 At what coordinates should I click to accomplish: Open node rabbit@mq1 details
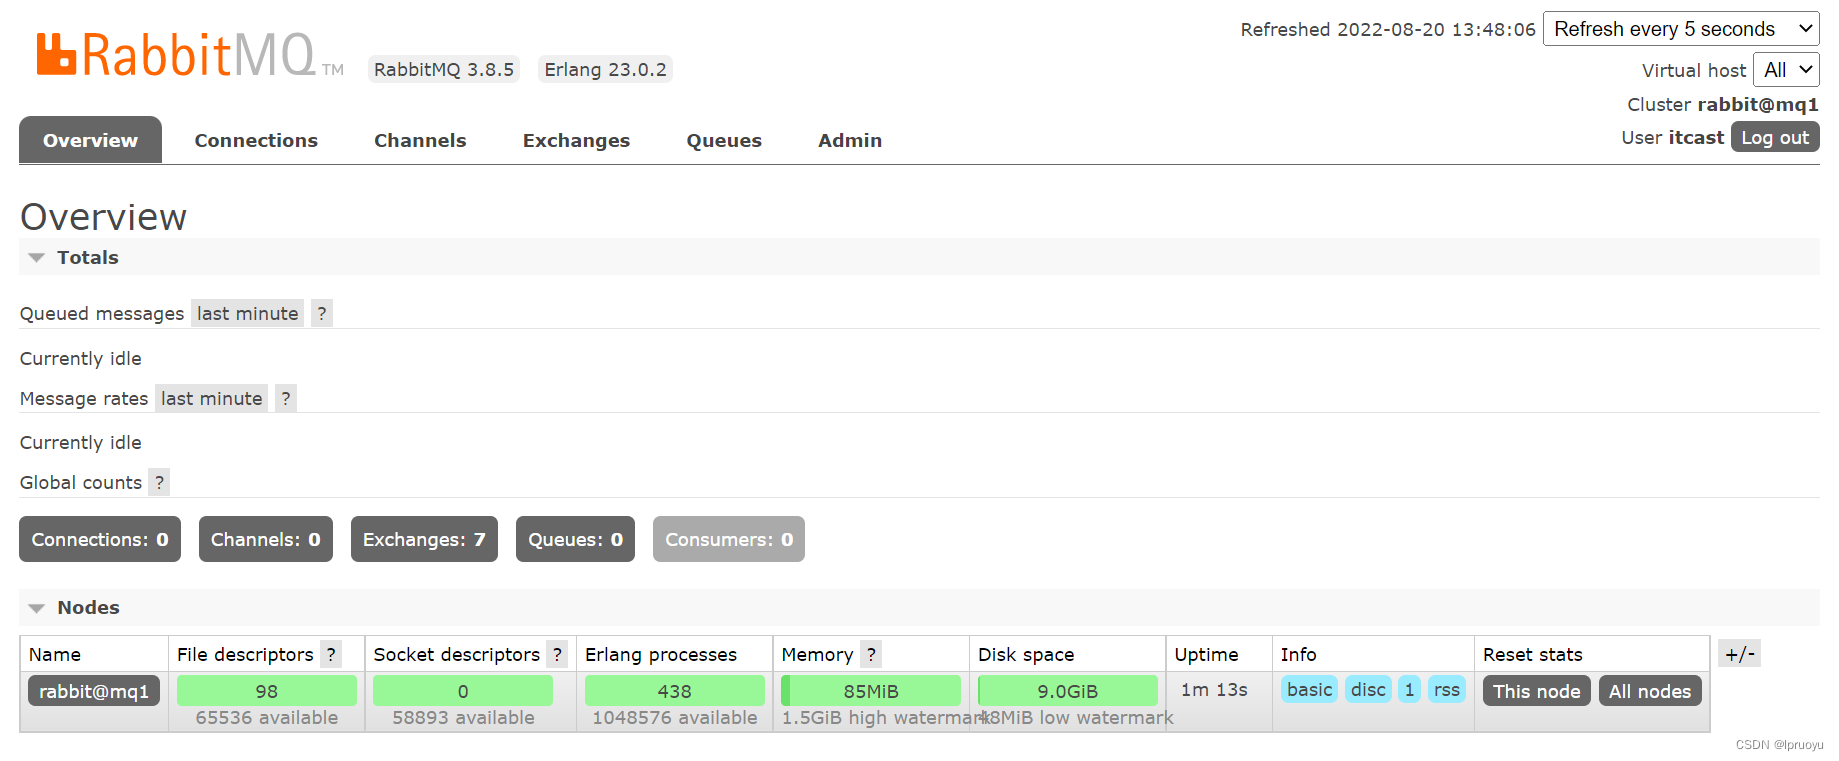pos(94,691)
